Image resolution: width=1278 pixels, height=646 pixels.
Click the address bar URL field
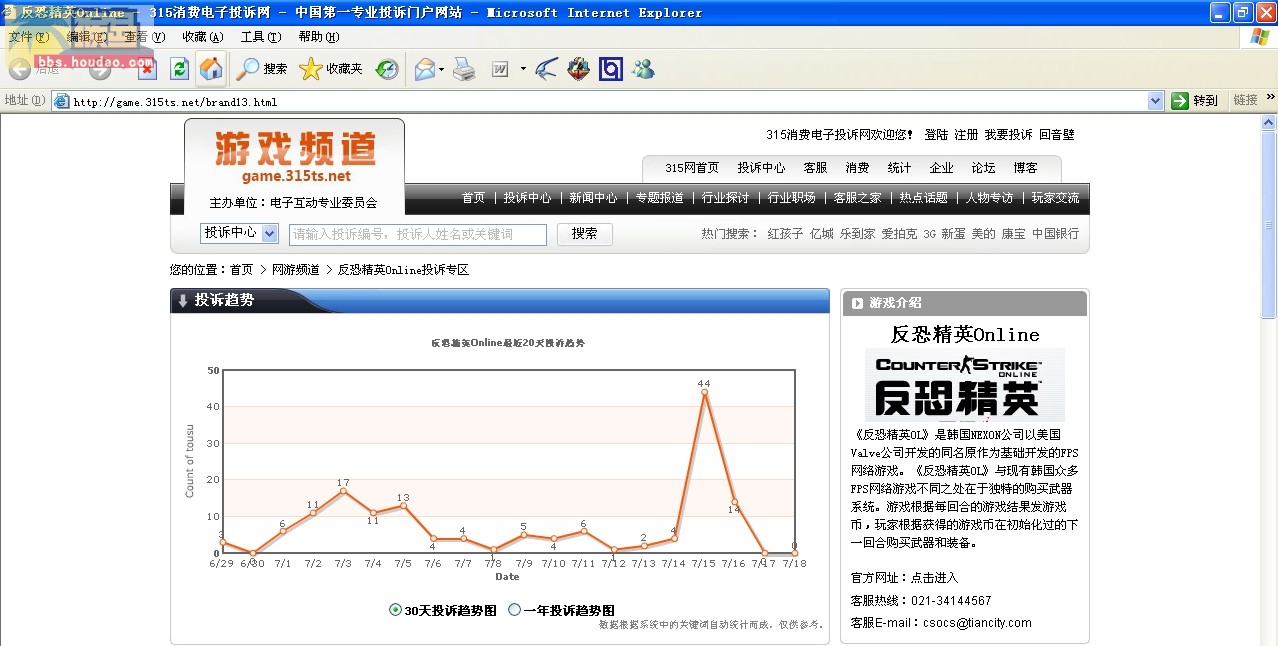click(608, 101)
